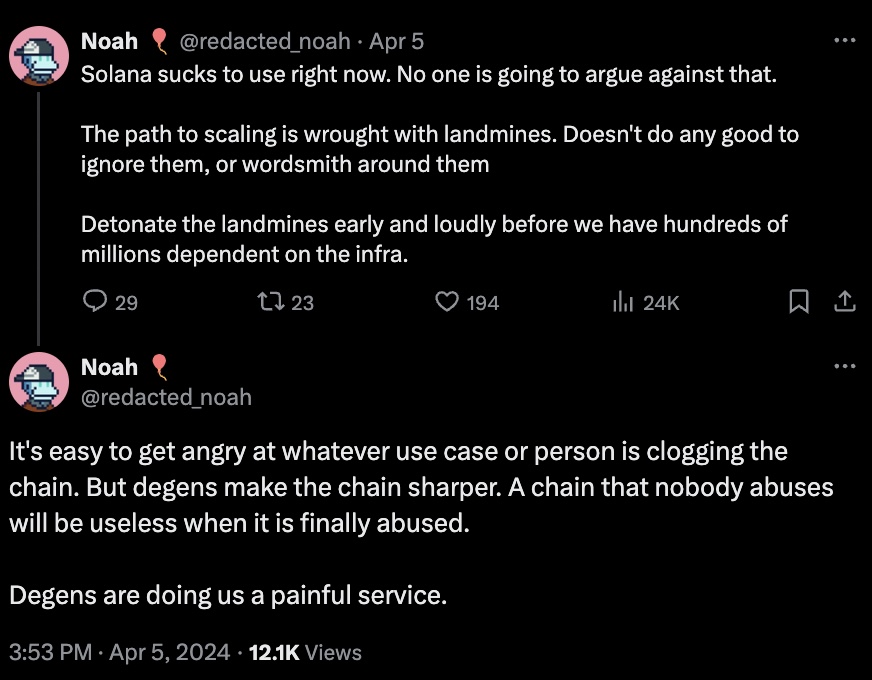The width and height of the screenshot is (872, 680).
Task: Click the balloon emoji beside Noah's second name
Action: 160,367
